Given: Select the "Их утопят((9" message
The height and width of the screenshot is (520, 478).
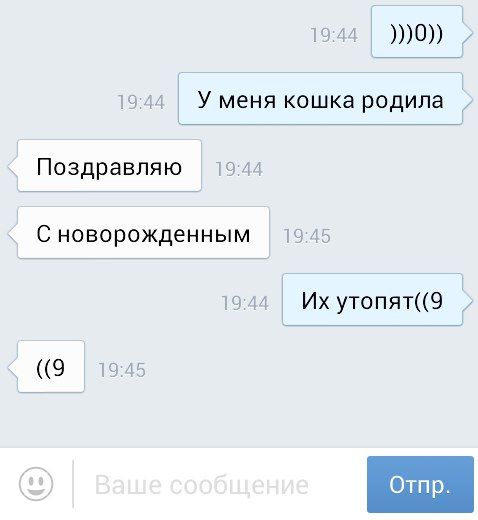Looking at the screenshot, I should (x=372, y=300).
